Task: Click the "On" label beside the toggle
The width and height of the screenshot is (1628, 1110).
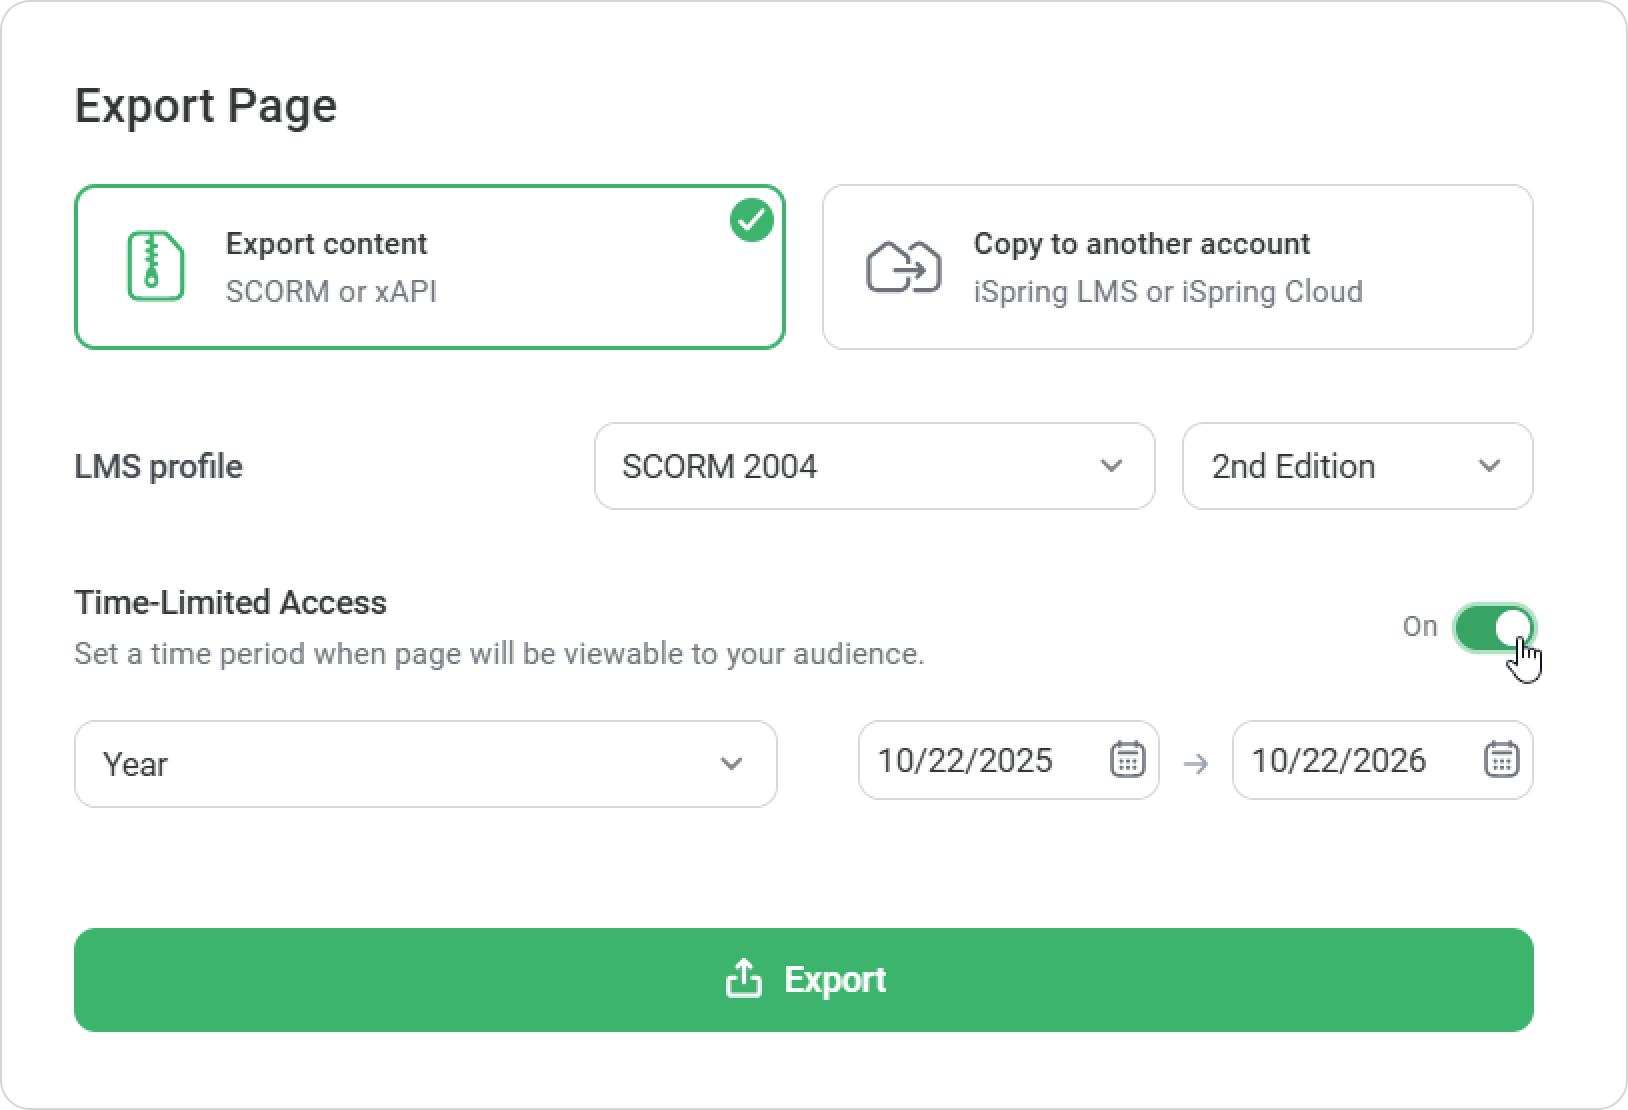Action: pyautogui.click(x=1419, y=626)
